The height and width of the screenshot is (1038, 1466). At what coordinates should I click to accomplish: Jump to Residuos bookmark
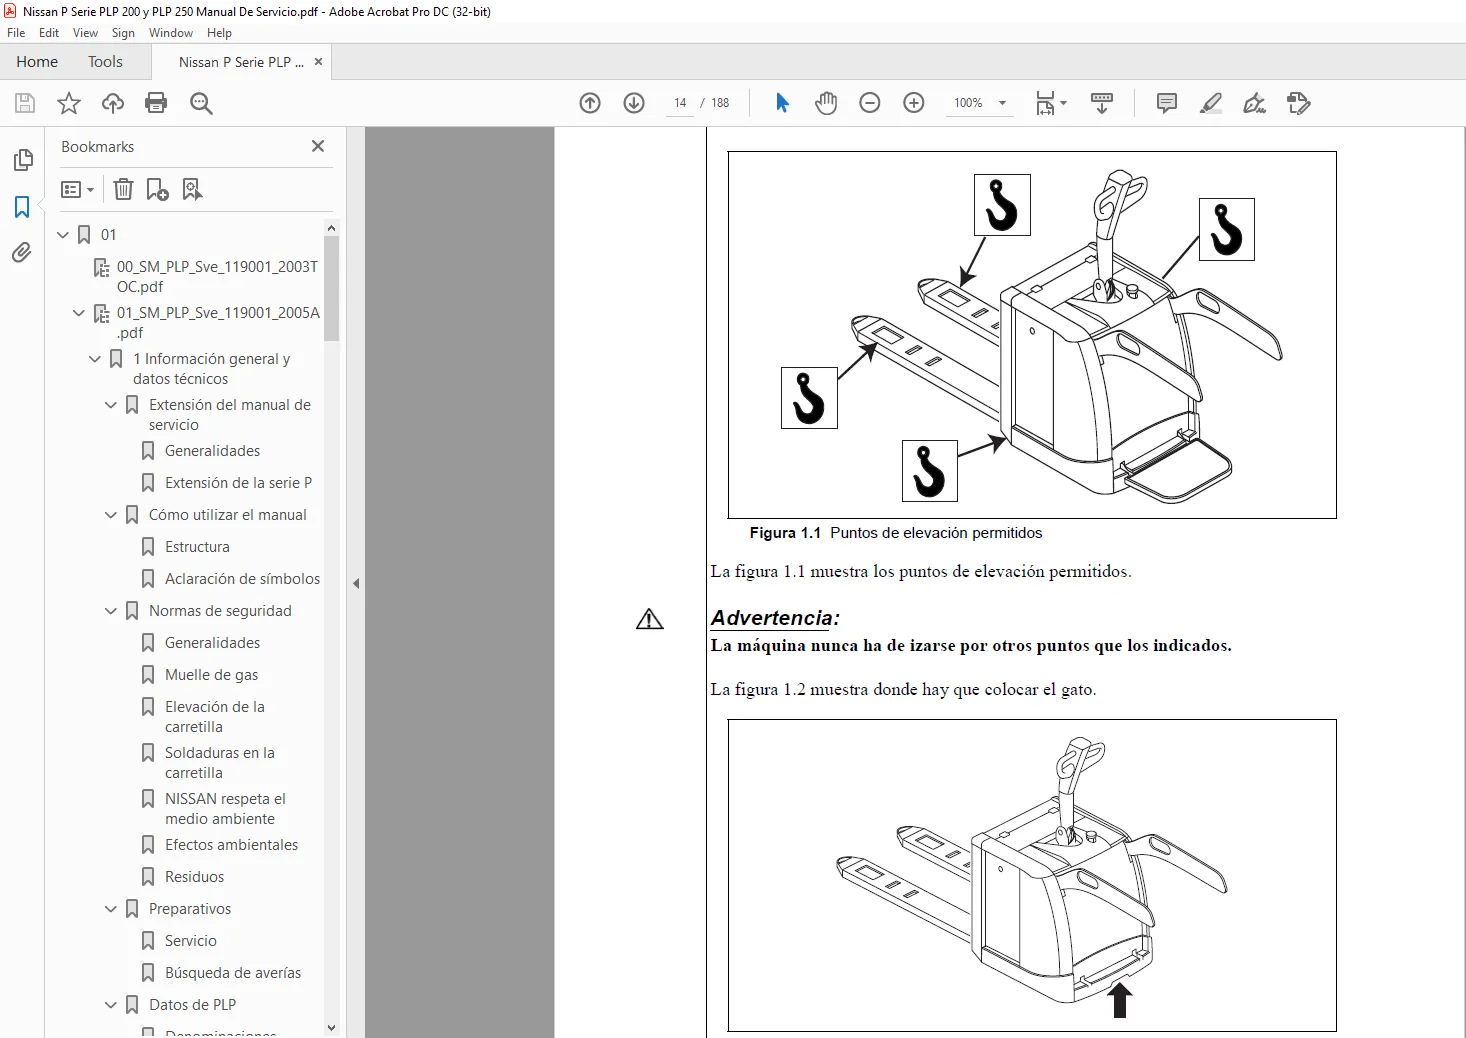194,877
